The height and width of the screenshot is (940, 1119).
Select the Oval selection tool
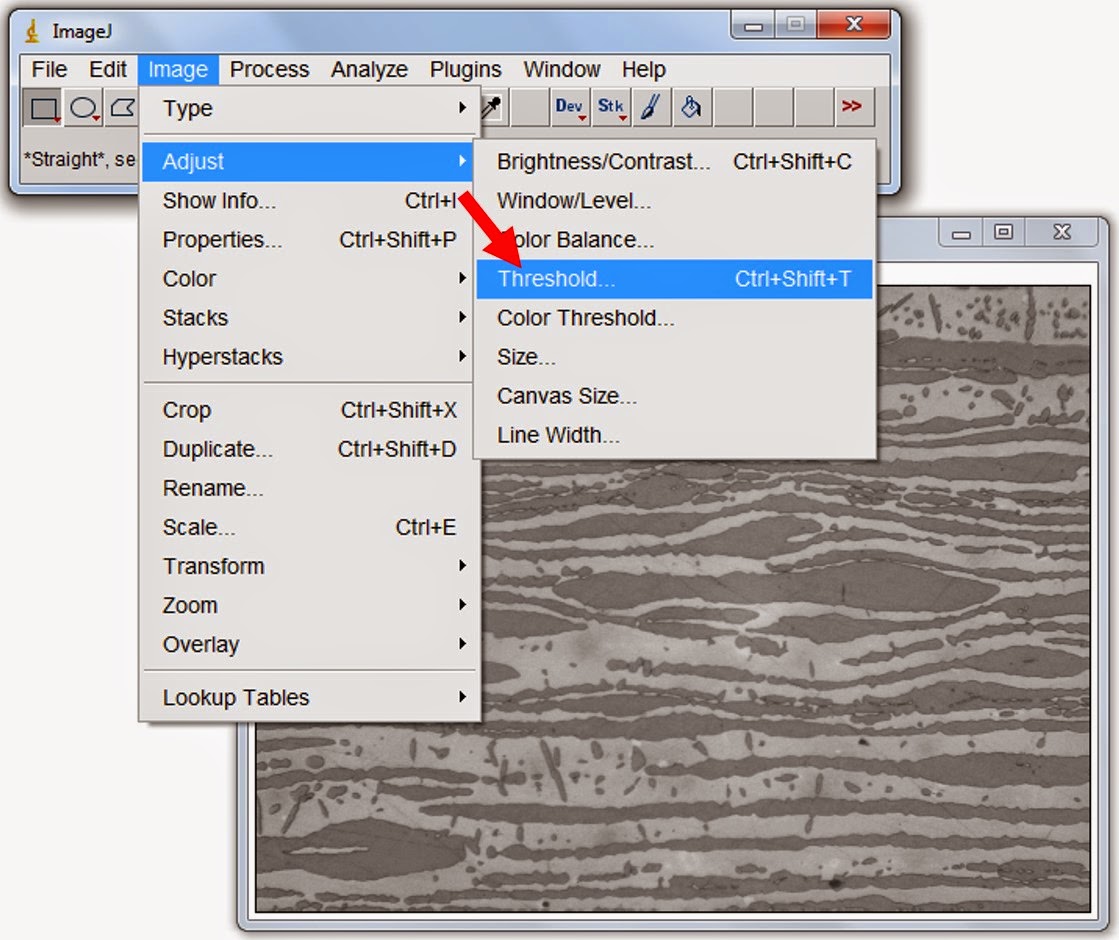(83, 107)
